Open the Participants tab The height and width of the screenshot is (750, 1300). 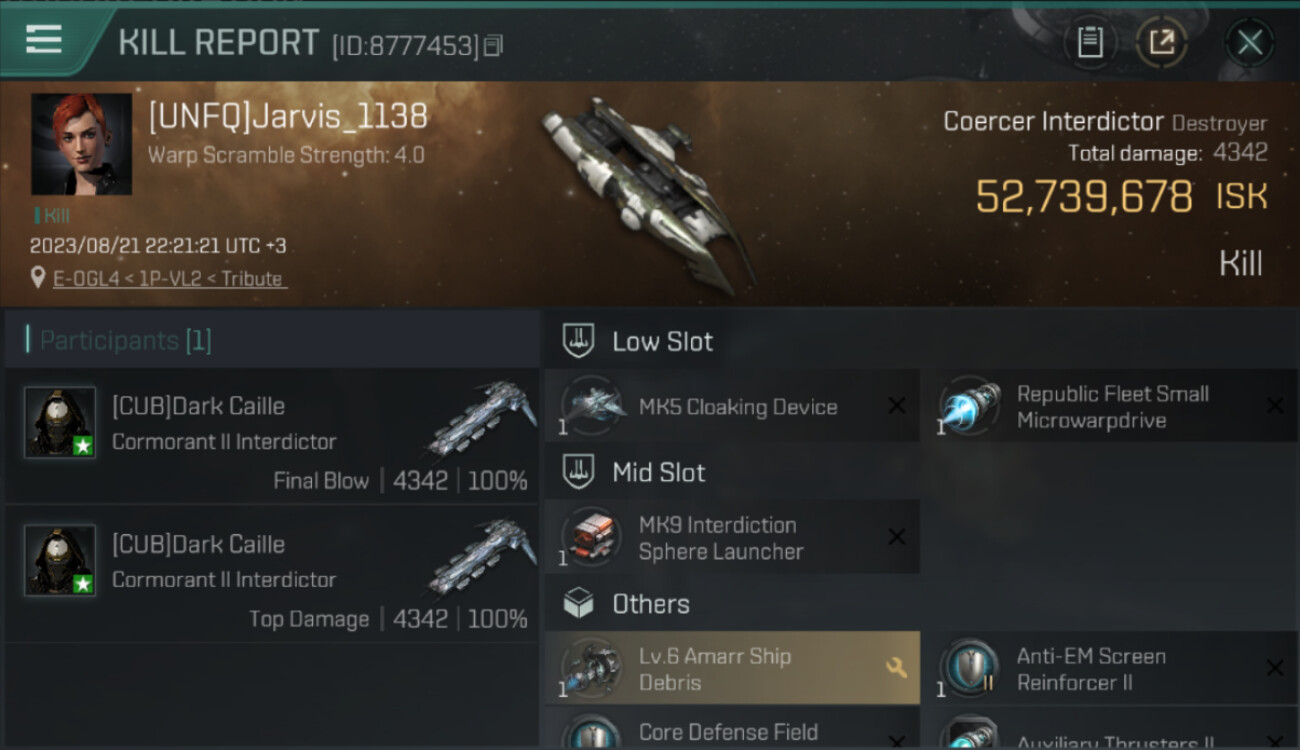pyautogui.click(x=120, y=340)
